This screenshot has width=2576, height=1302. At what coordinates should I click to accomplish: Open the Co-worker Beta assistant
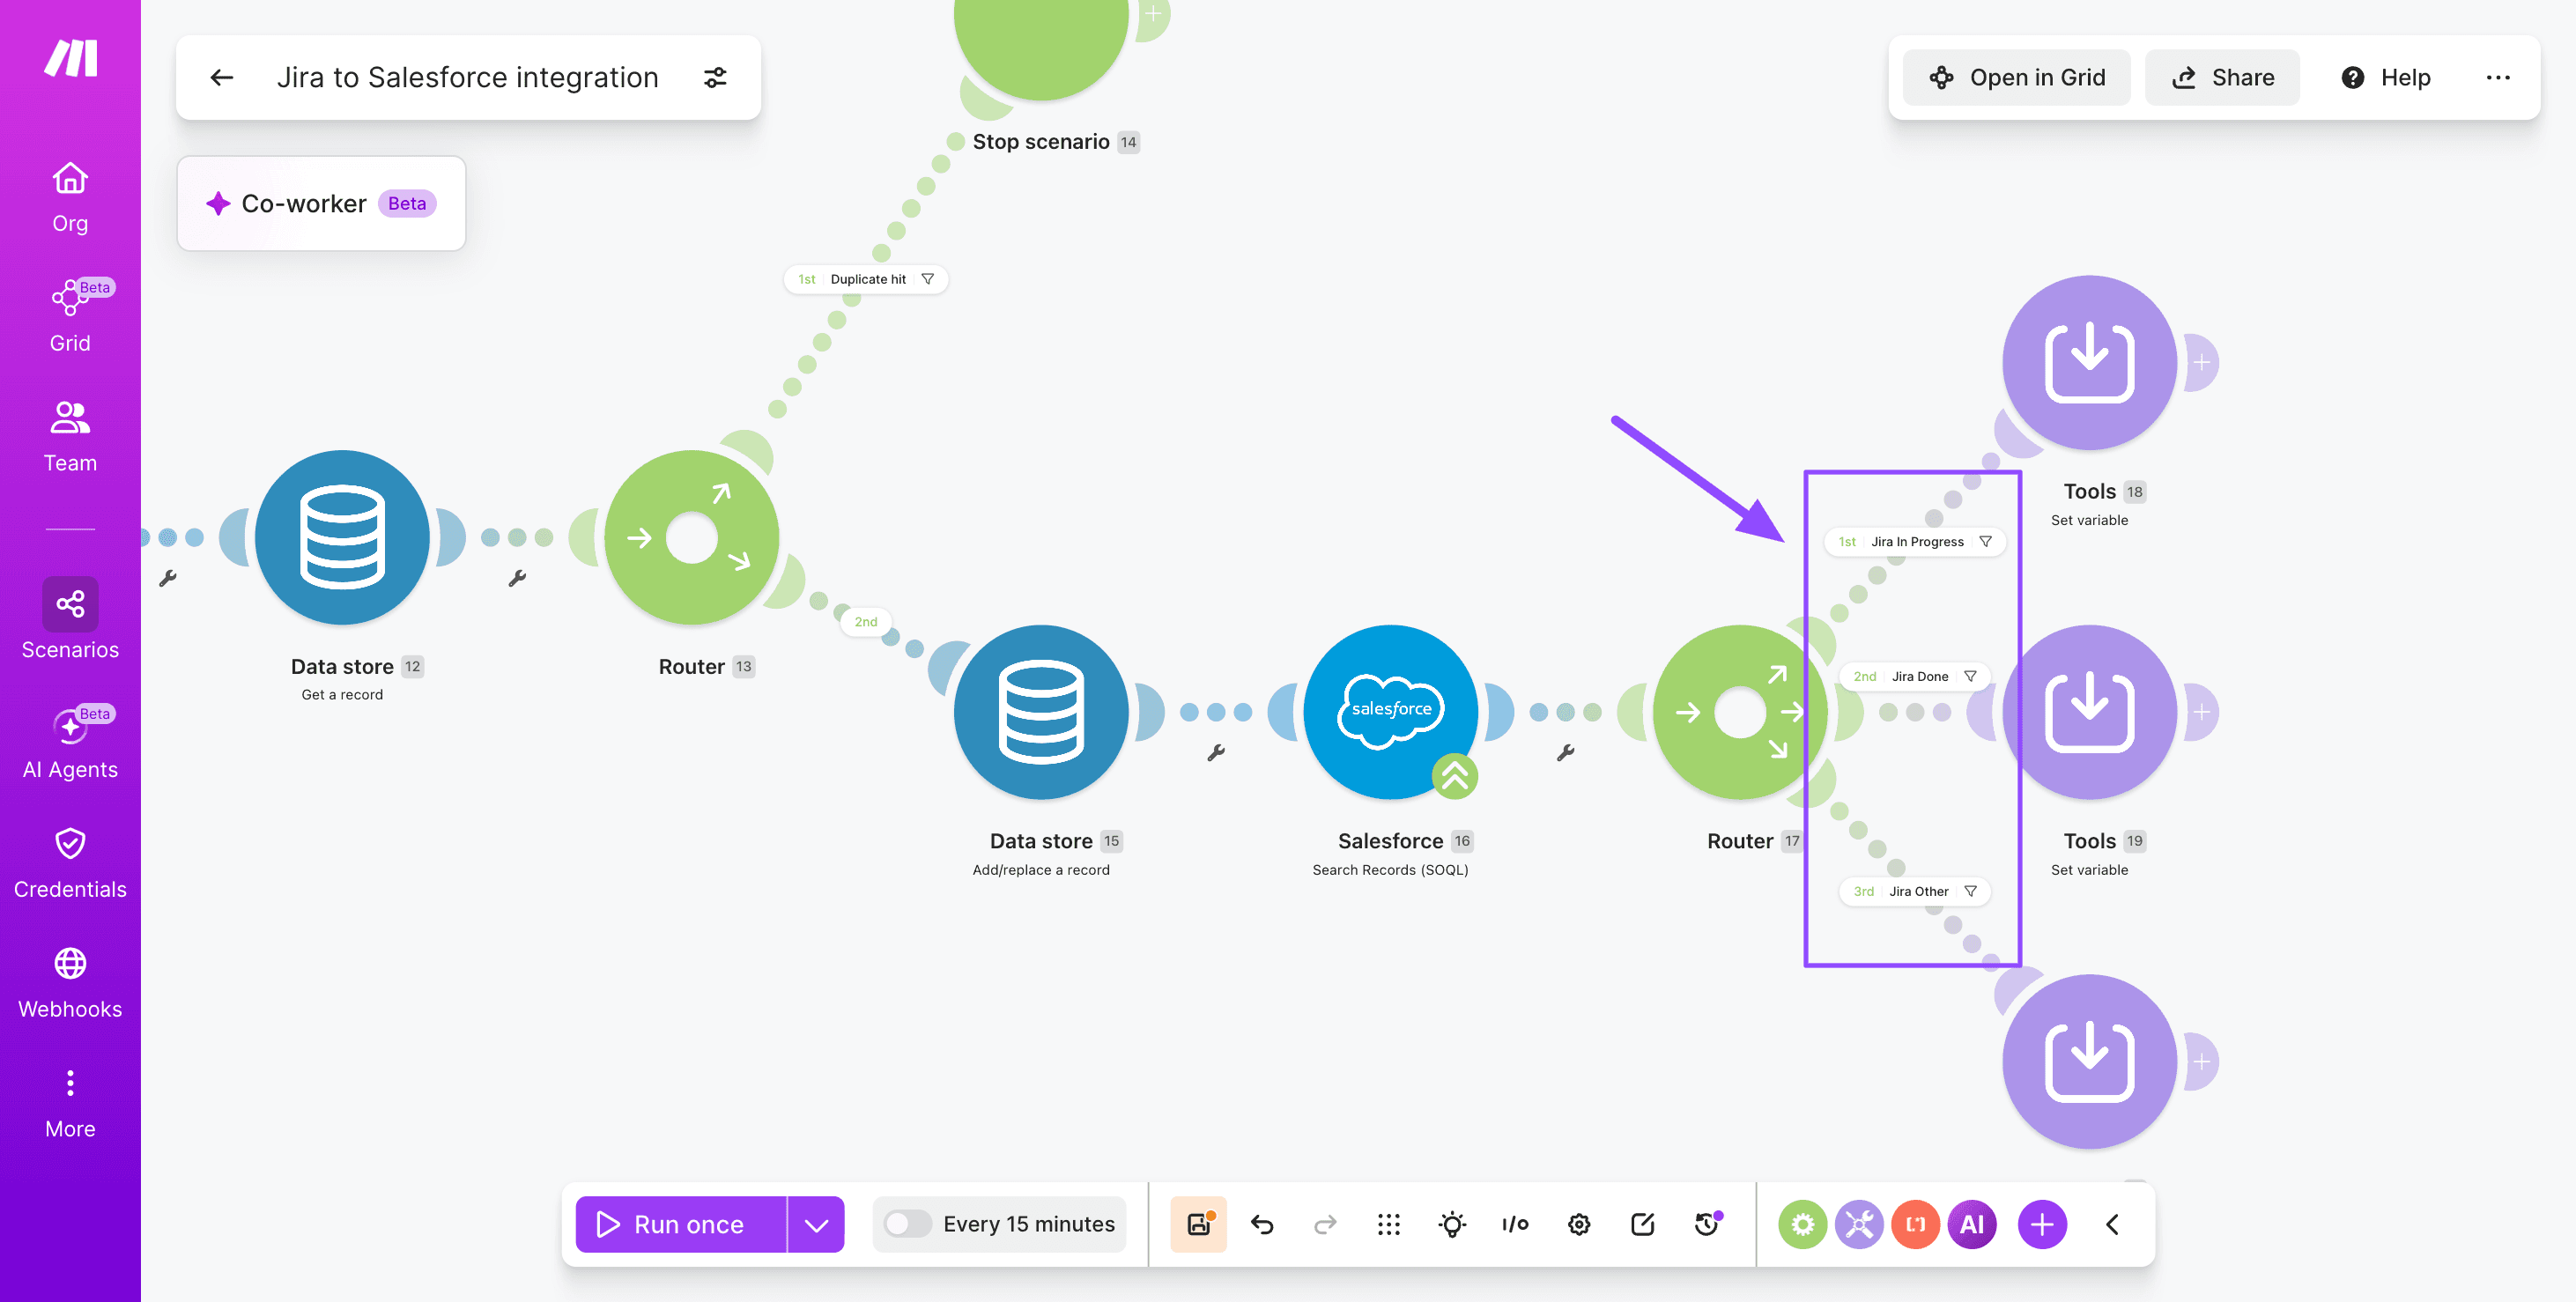321,203
